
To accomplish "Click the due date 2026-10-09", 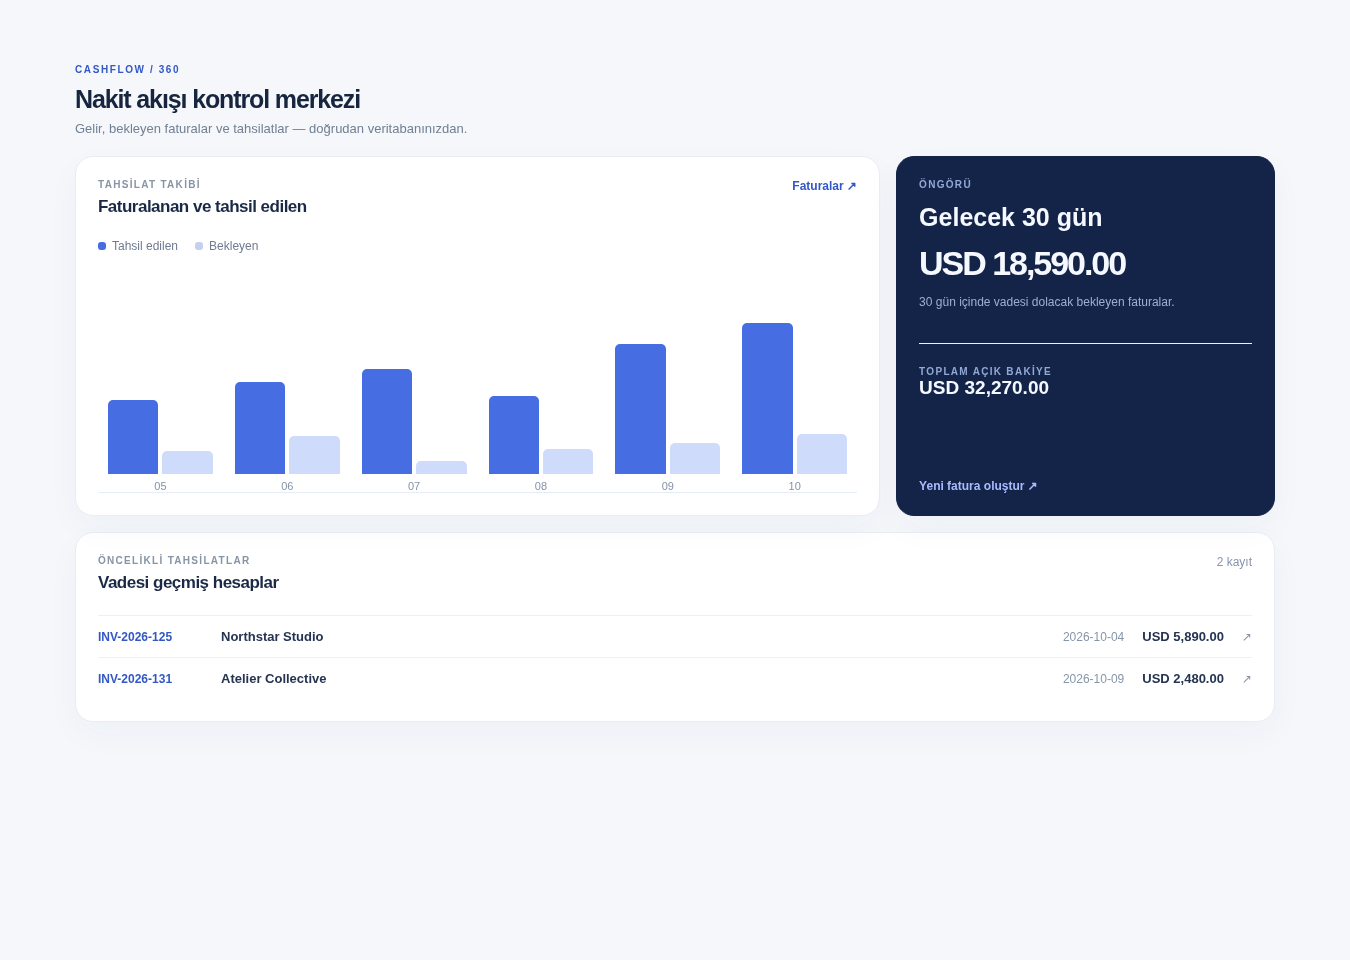I will pos(1093,679).
